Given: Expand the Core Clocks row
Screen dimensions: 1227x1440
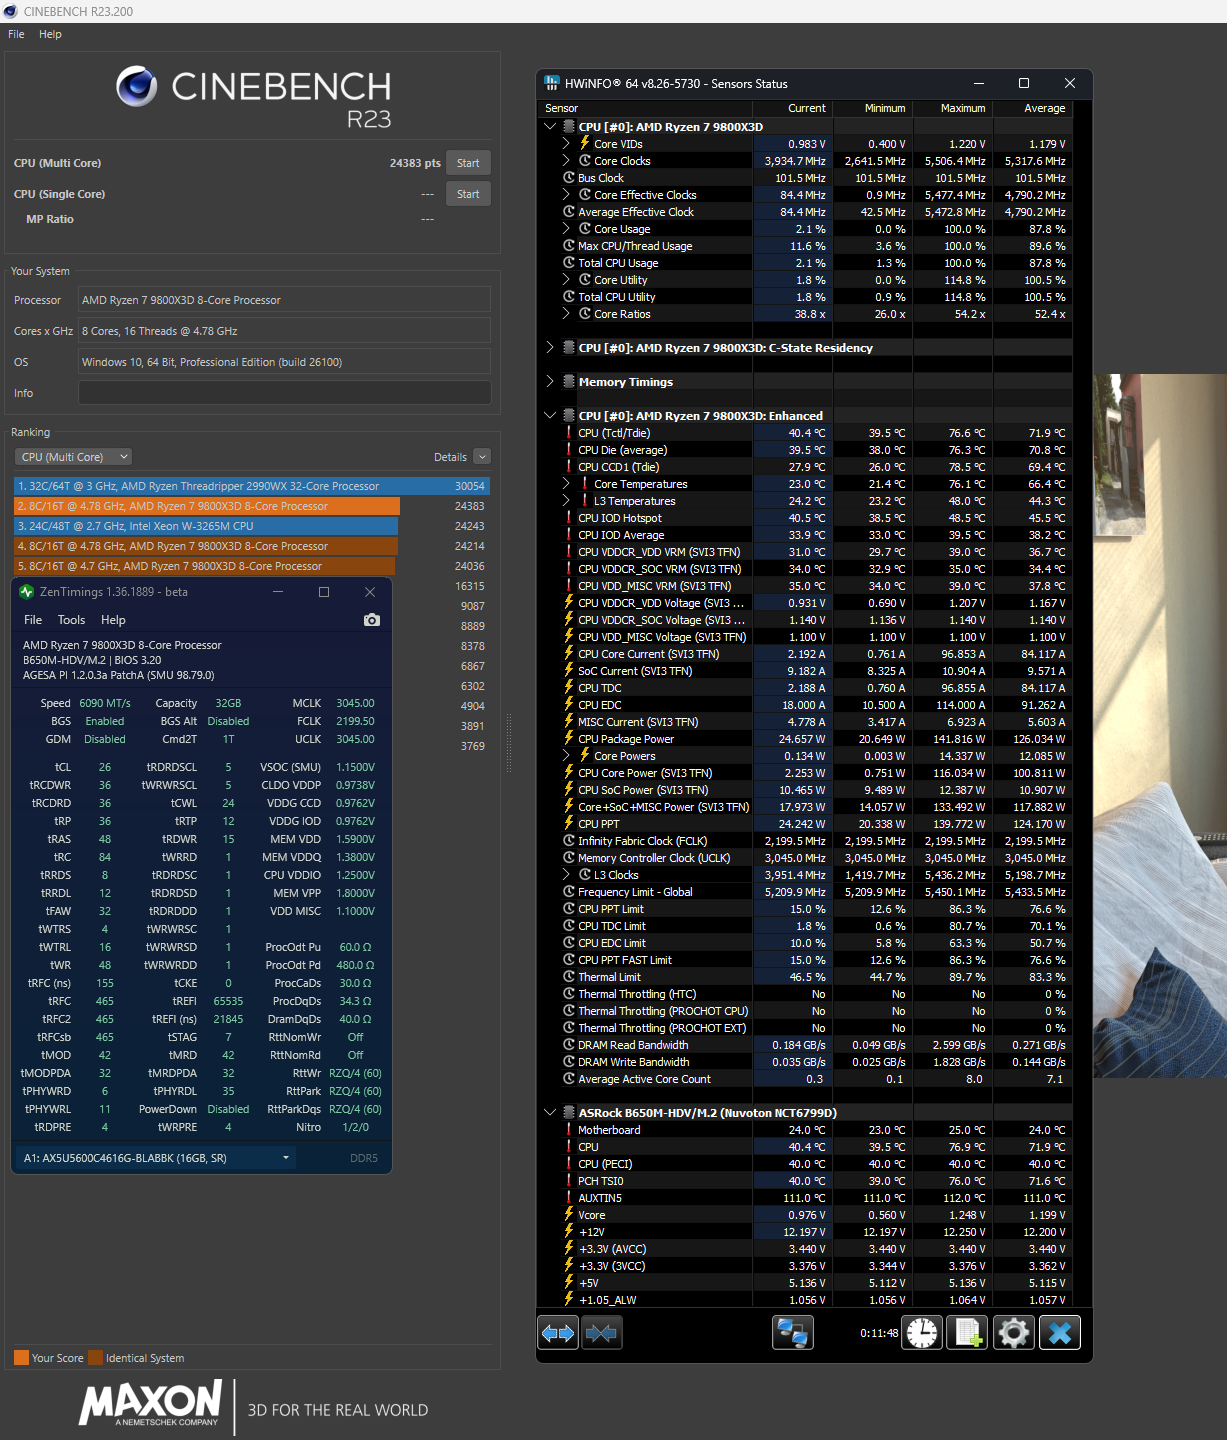Looking at the screenshot, I should (x=567, y=161).
